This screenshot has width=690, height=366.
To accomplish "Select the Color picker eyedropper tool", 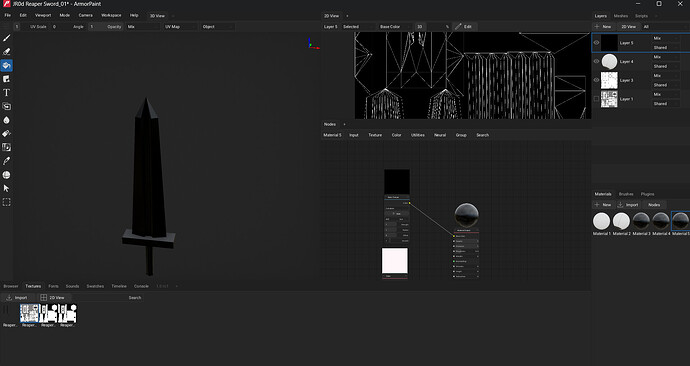I will point(6,161).
